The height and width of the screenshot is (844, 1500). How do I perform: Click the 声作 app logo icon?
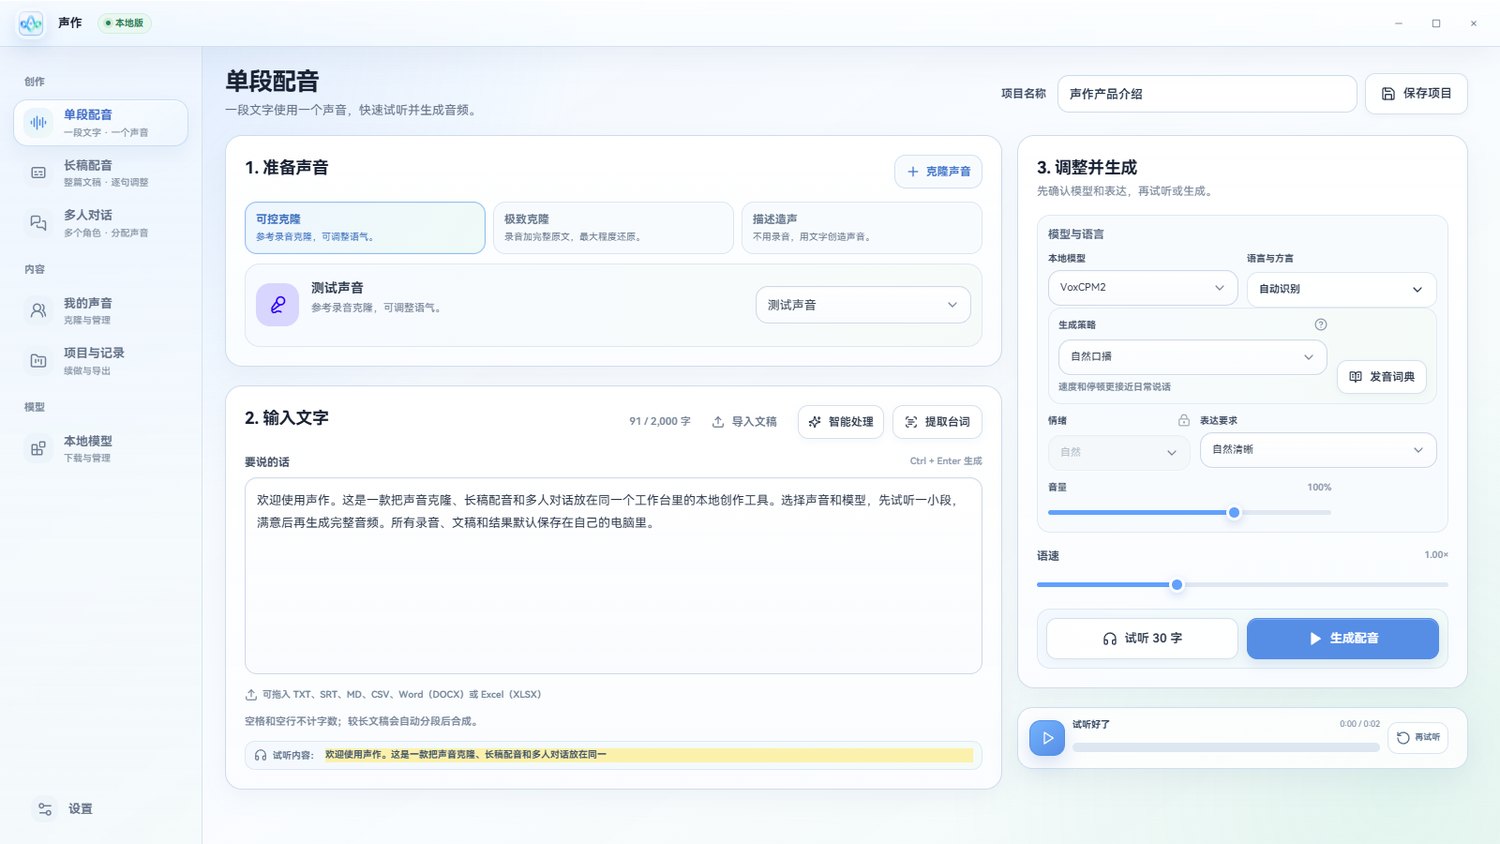(x=31, y=23)
